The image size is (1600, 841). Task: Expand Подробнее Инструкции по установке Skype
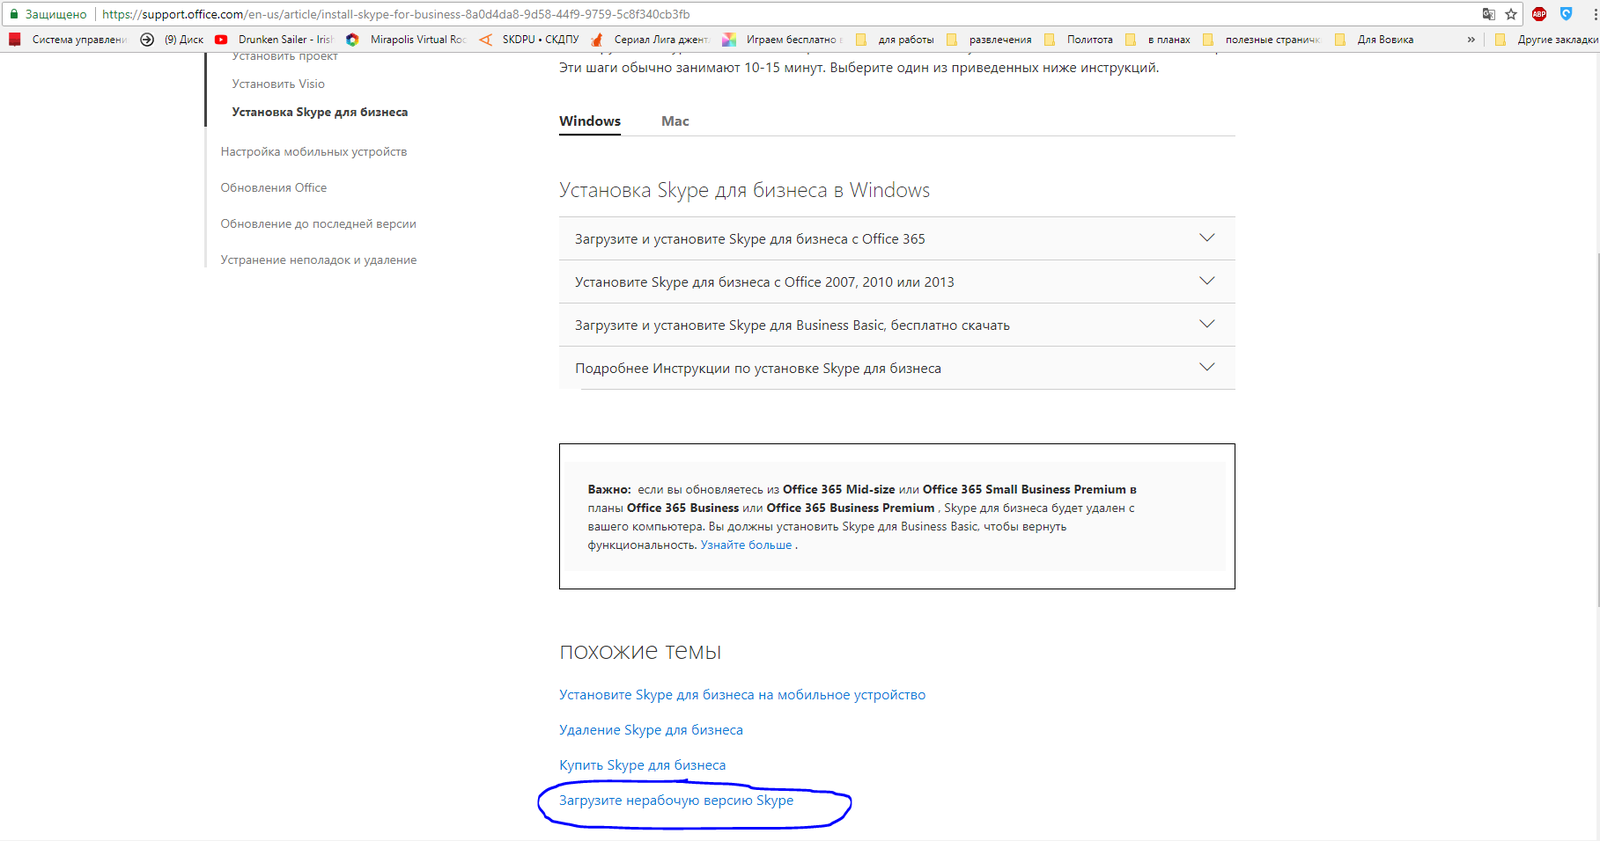[x=897, y=368]
